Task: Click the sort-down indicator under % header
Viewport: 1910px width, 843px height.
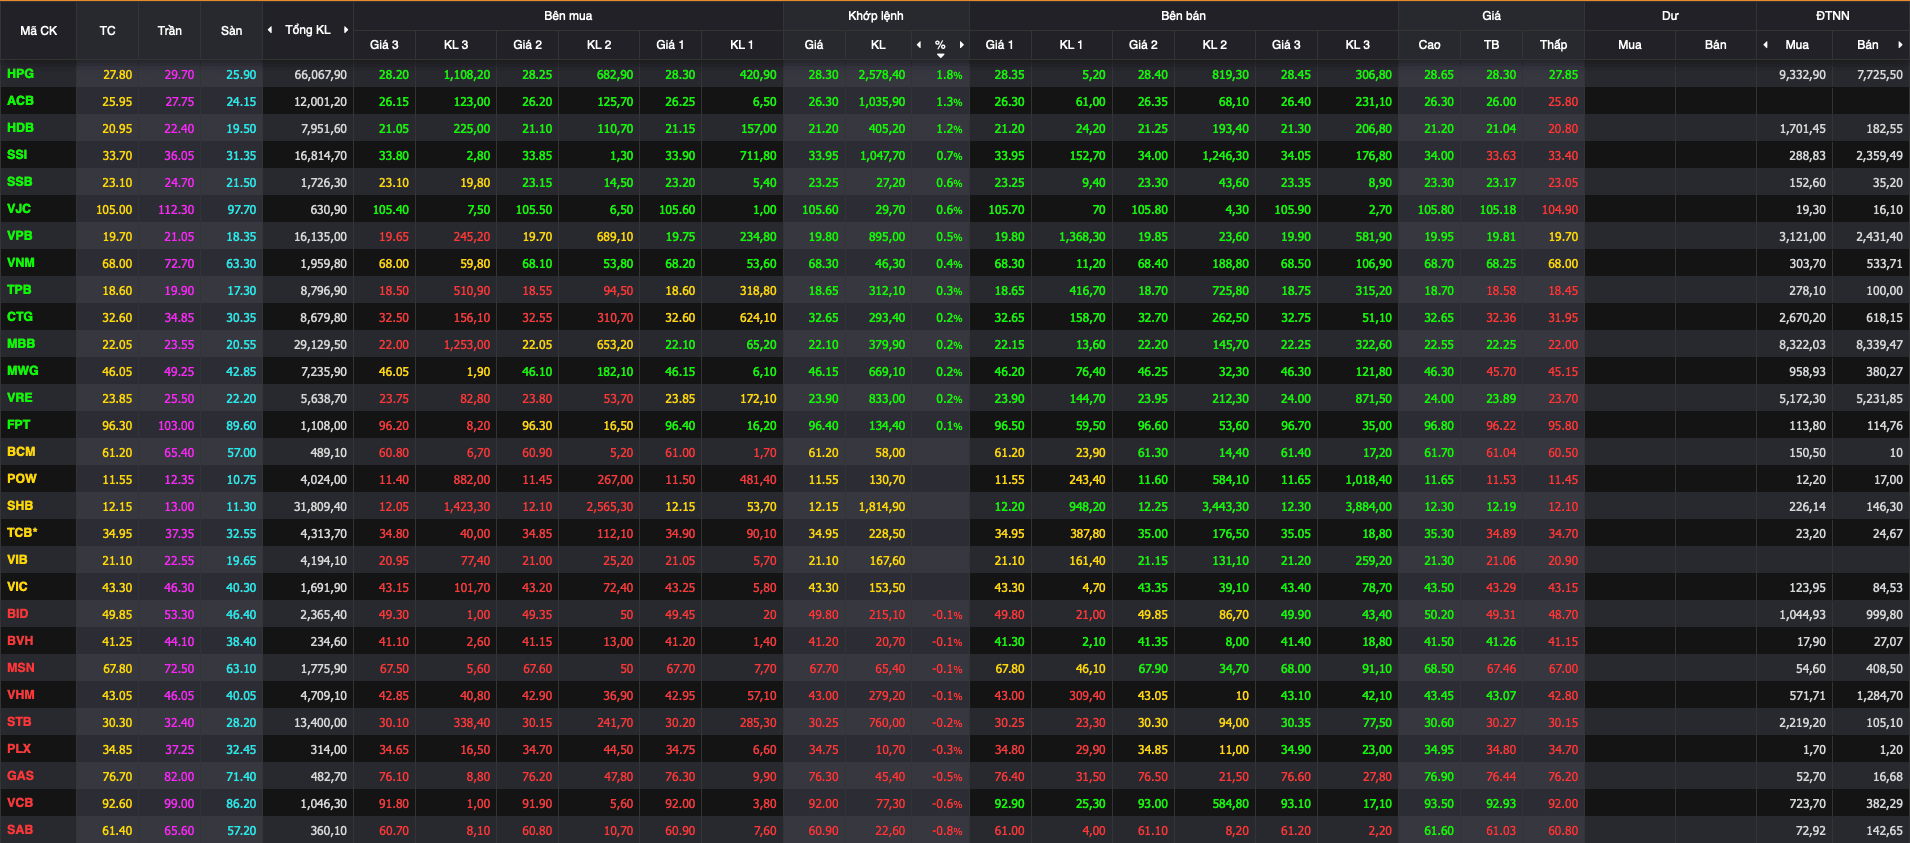Action: point(940,55)
